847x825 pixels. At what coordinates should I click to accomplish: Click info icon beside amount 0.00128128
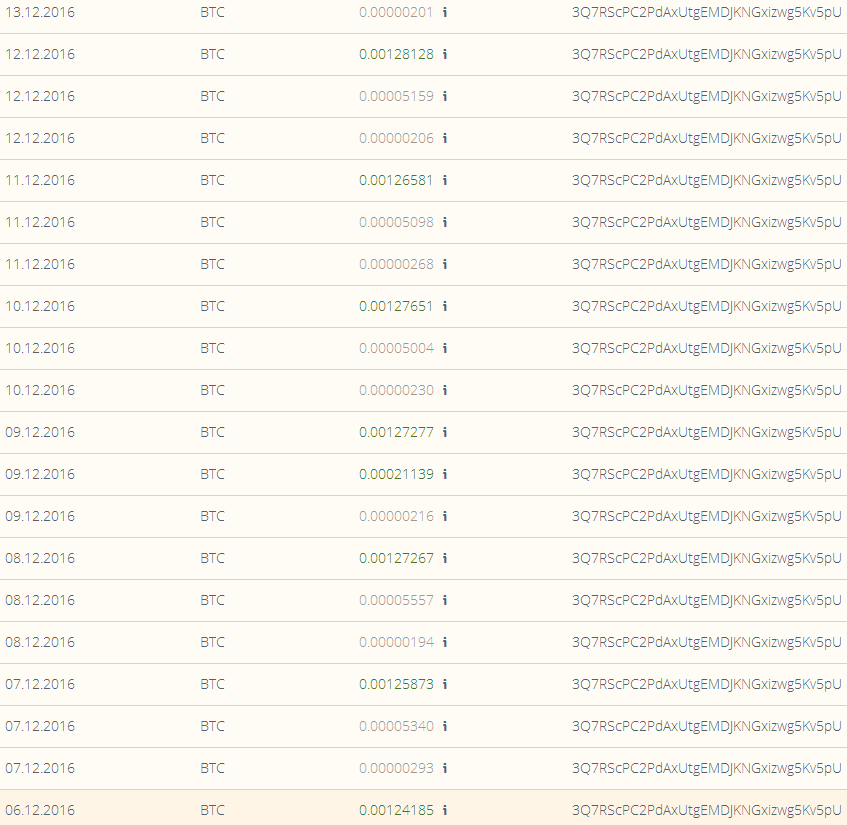[445, 54]
